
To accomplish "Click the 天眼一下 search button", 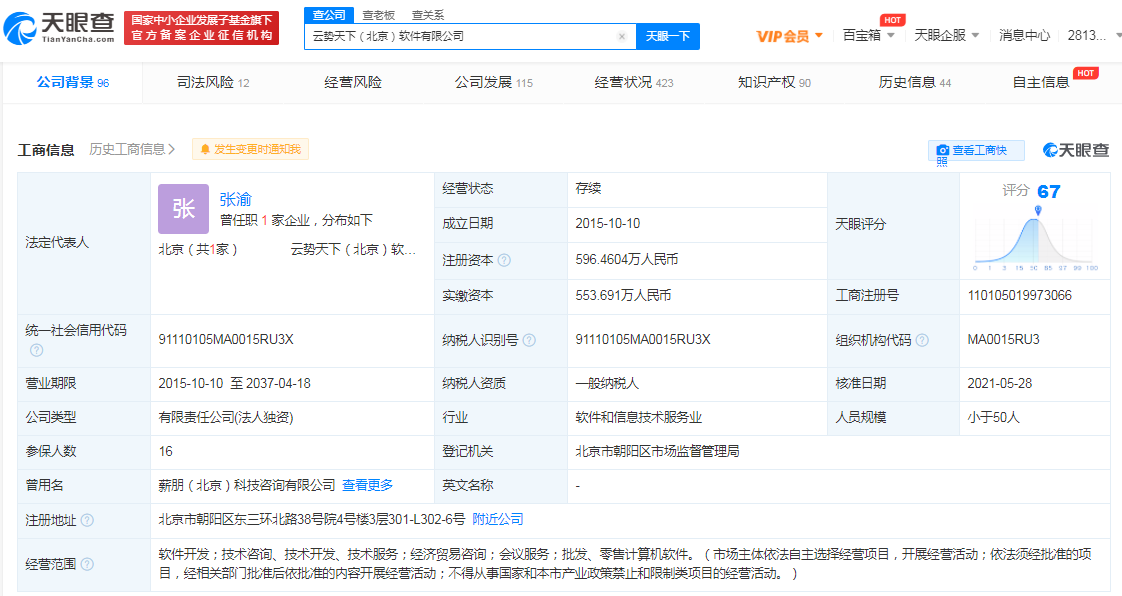I will pos(668,36).
